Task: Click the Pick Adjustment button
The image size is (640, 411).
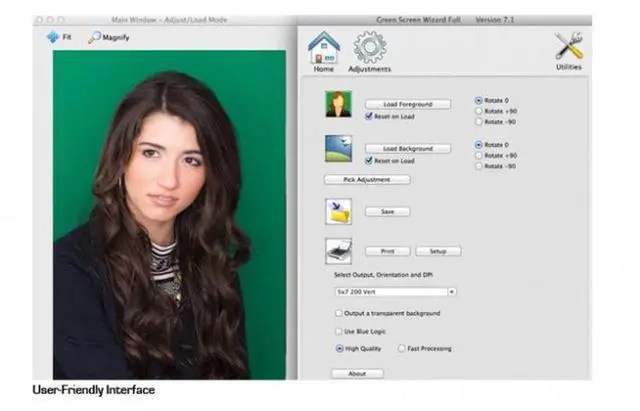Action: click(367, 180)
